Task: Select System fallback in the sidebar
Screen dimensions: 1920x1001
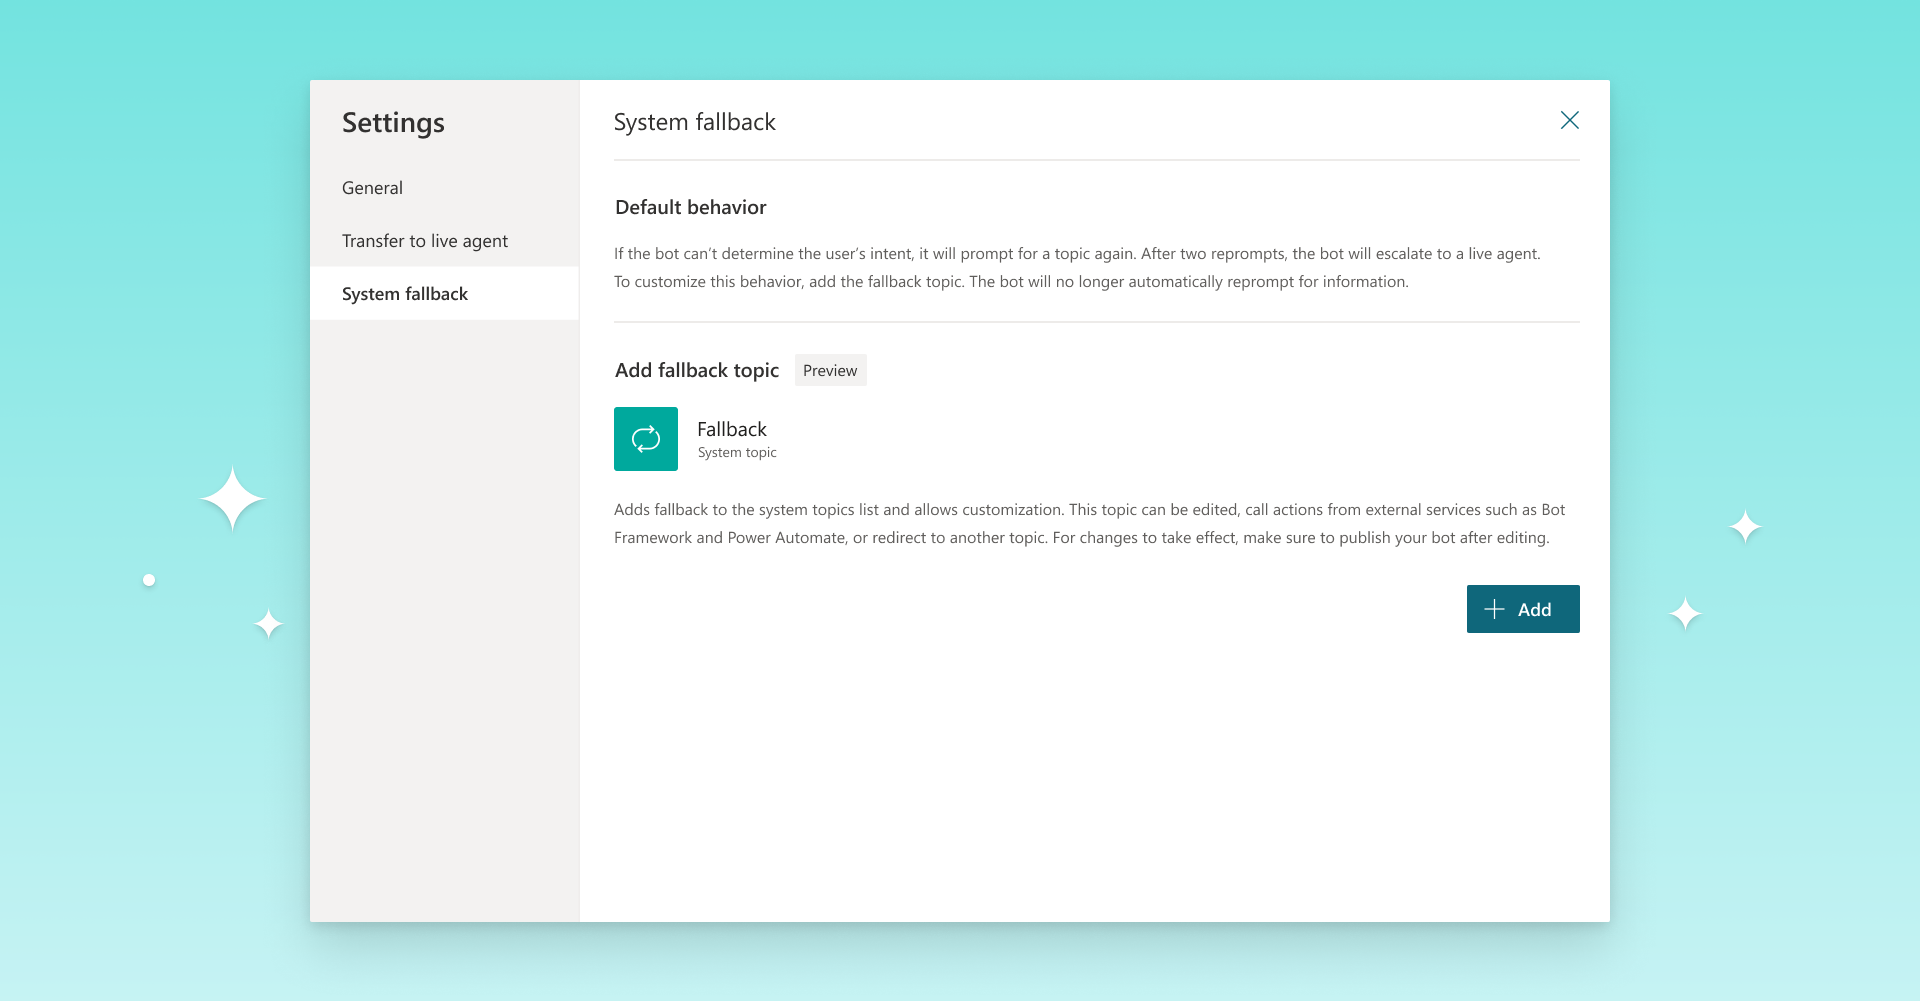Action: pos(404,294)
